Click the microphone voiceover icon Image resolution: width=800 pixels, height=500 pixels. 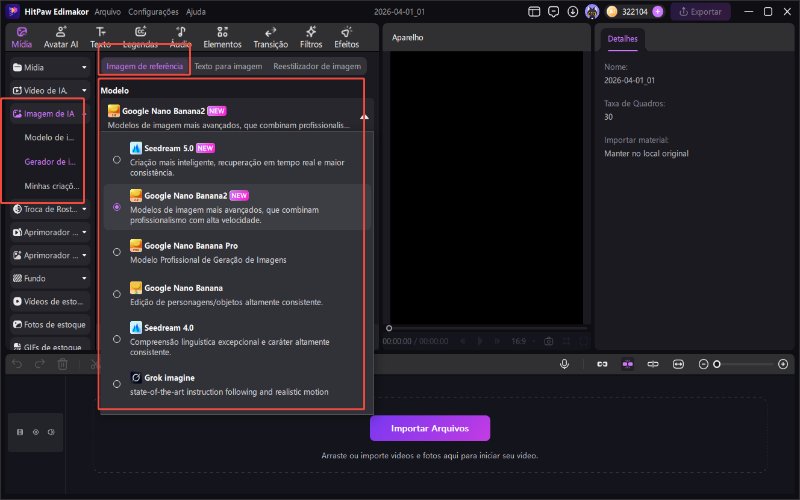pos(564,364)
